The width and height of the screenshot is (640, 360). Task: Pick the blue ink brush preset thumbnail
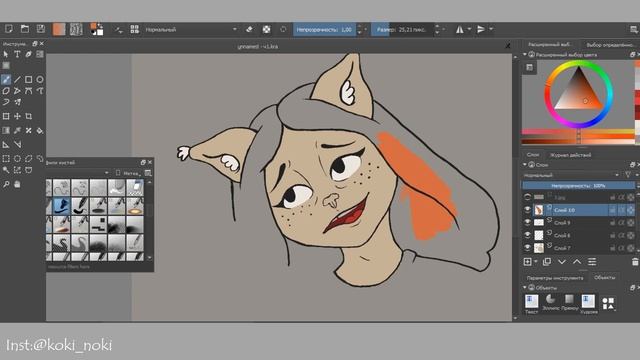(61, 206)
